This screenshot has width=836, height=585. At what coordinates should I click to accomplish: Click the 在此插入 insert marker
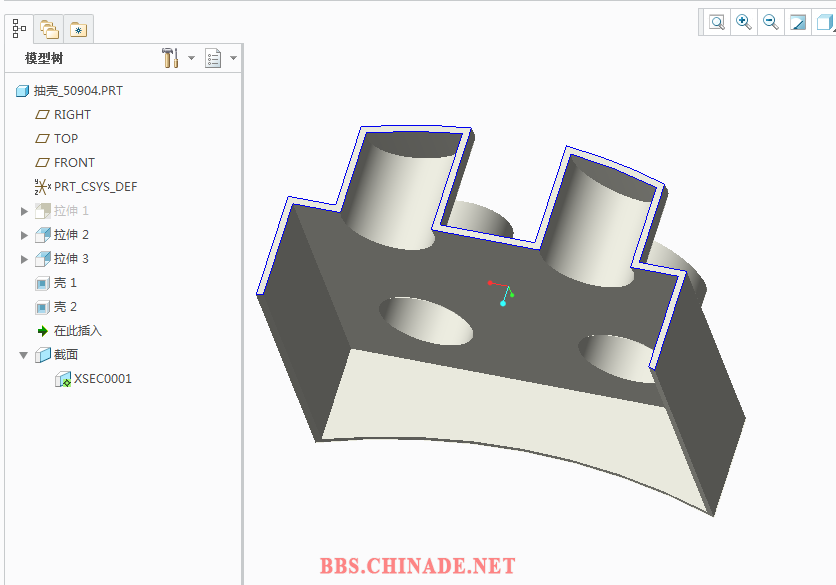(77, 331)
